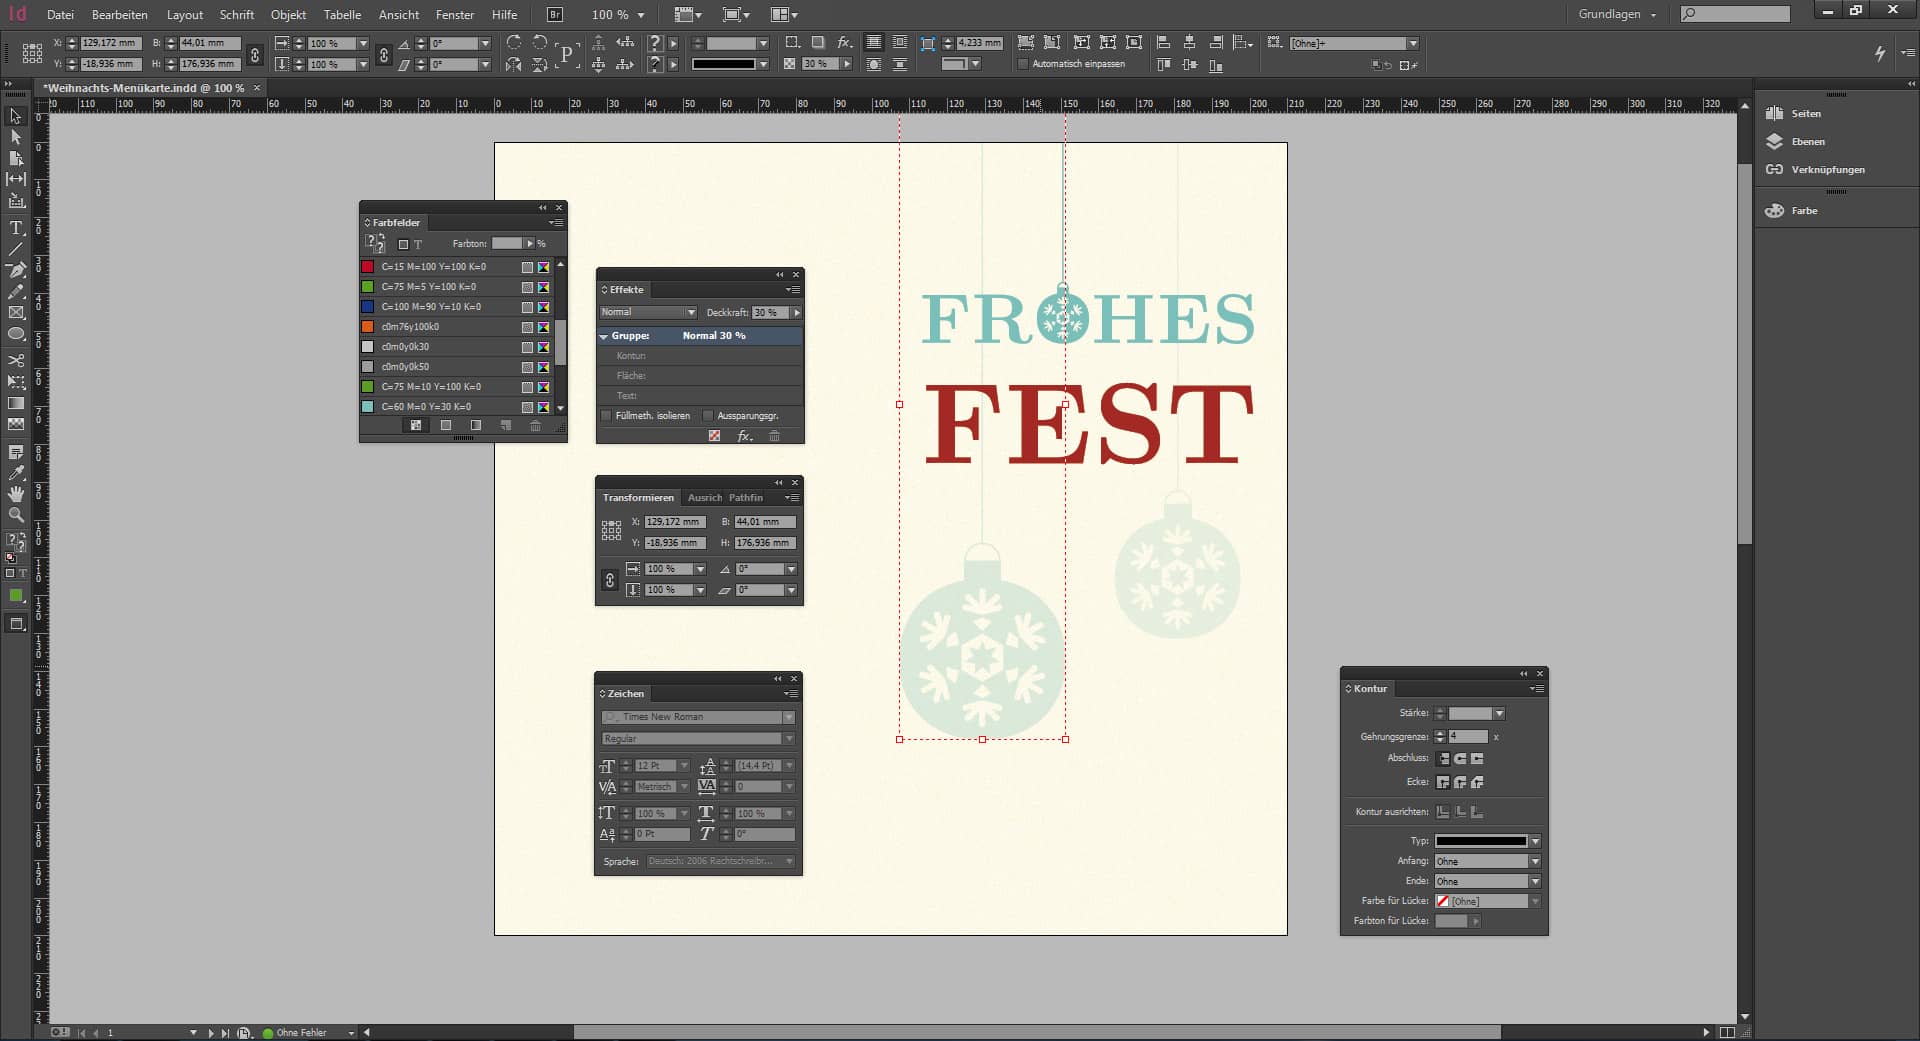Open Verknüpfungen links panel

1827,170
